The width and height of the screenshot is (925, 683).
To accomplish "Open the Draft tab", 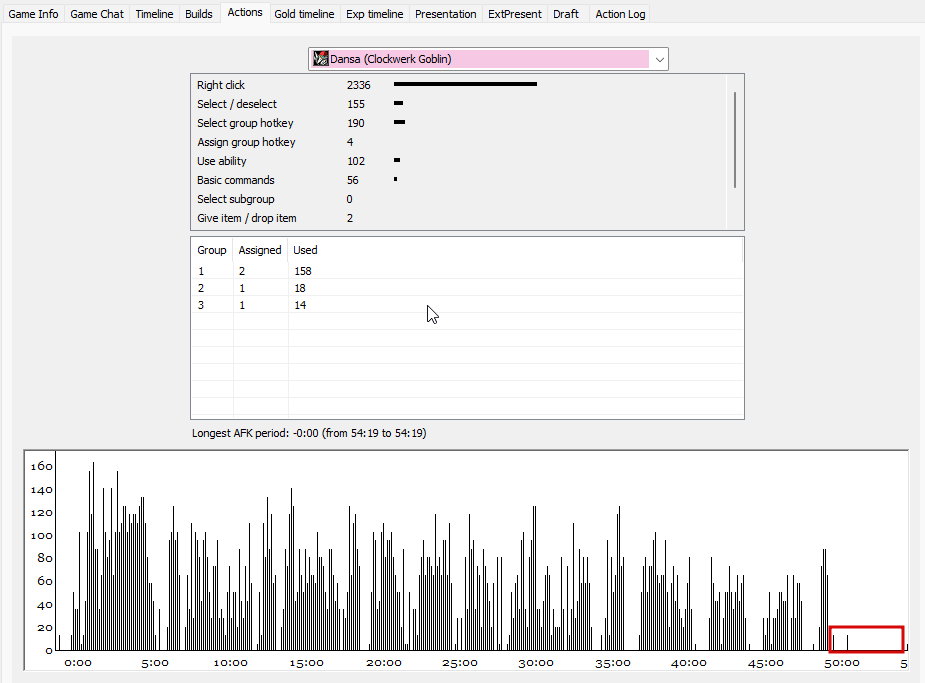I will pos(566,14).
